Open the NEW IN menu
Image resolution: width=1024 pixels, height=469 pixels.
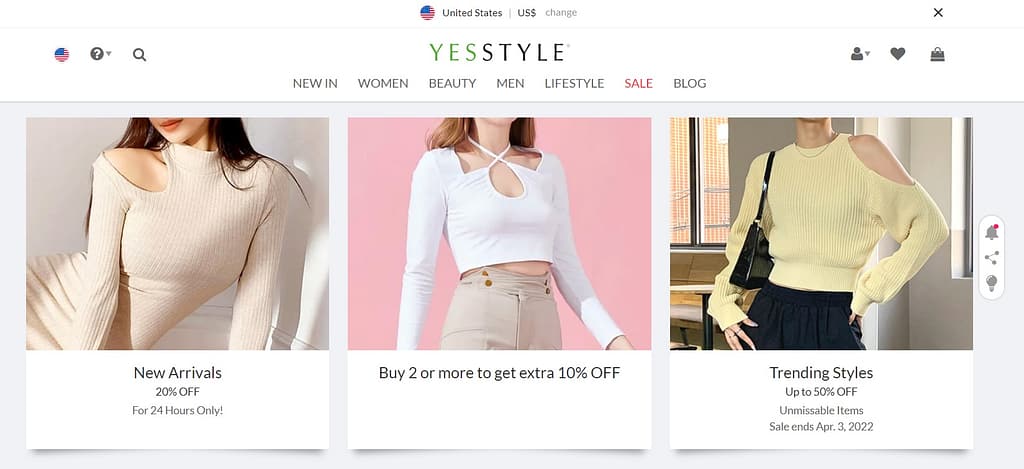click(x=315, y=83)
